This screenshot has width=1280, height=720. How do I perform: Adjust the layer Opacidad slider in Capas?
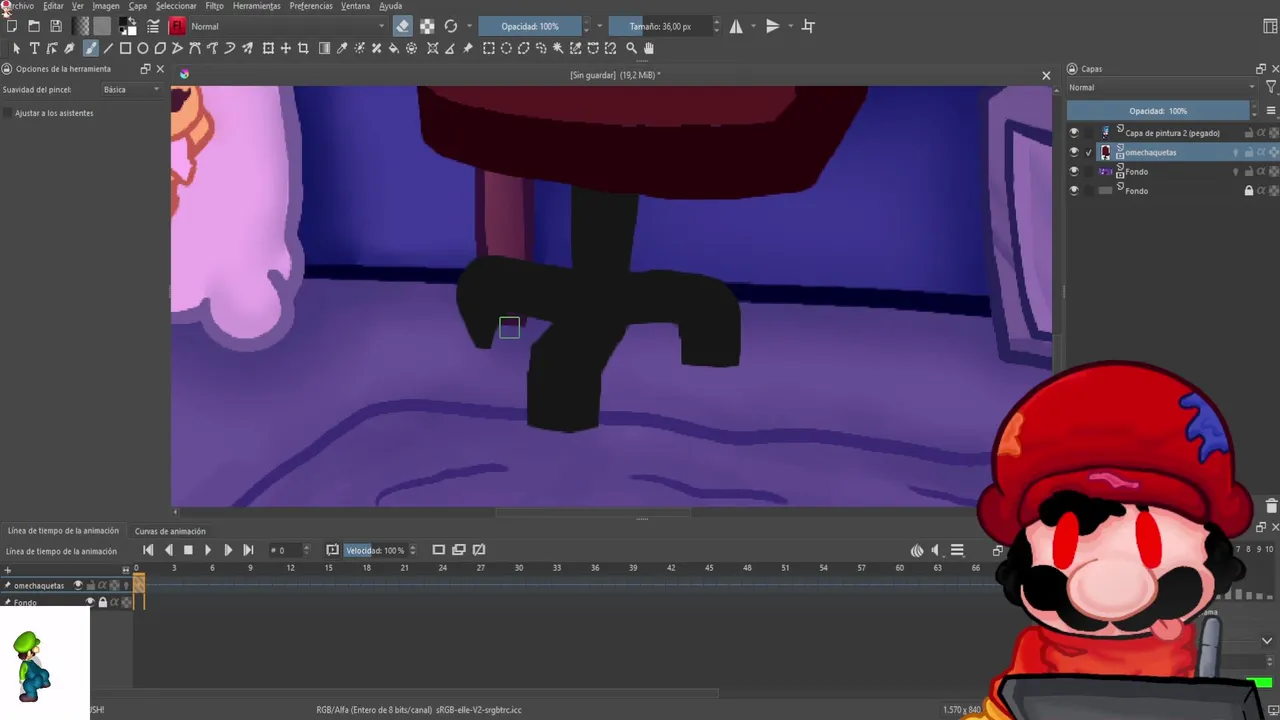[x=1158, y=111]
